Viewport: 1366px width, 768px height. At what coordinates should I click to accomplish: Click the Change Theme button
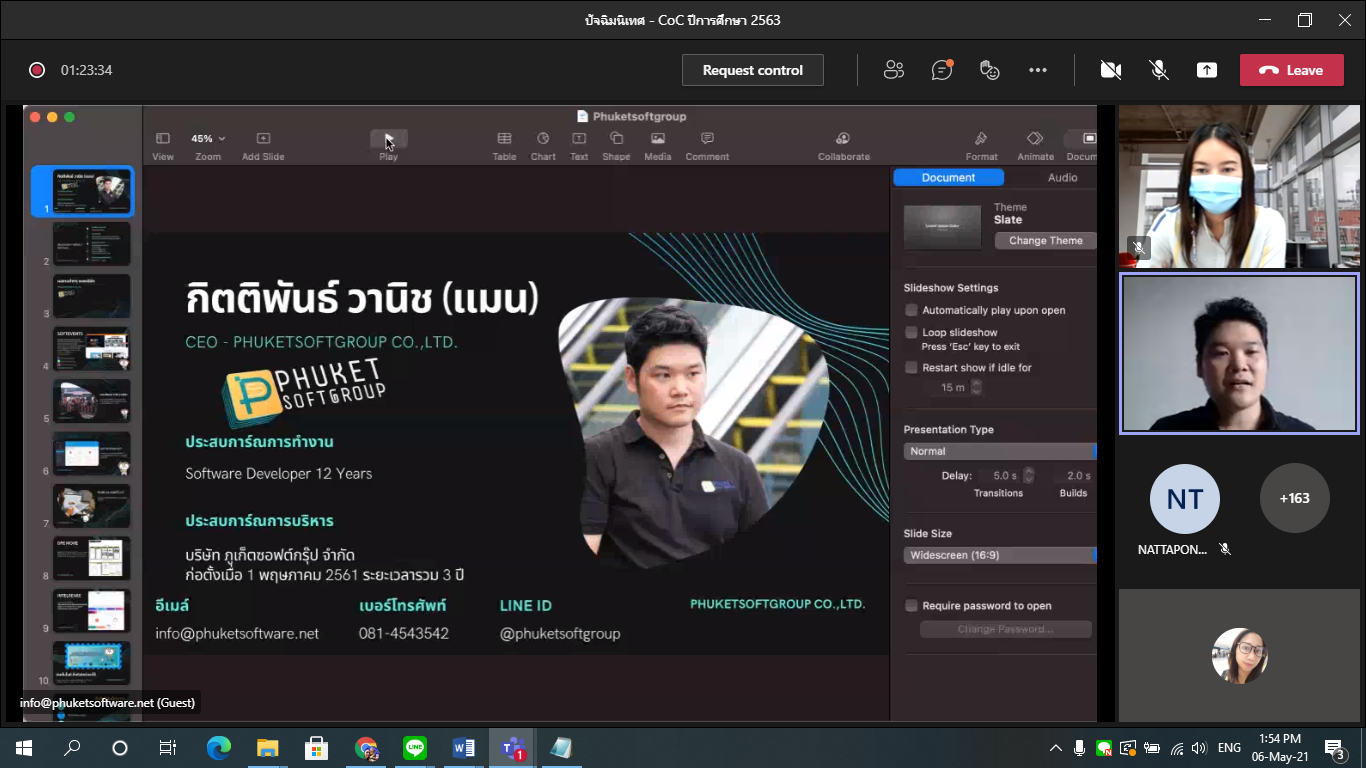1045,241
